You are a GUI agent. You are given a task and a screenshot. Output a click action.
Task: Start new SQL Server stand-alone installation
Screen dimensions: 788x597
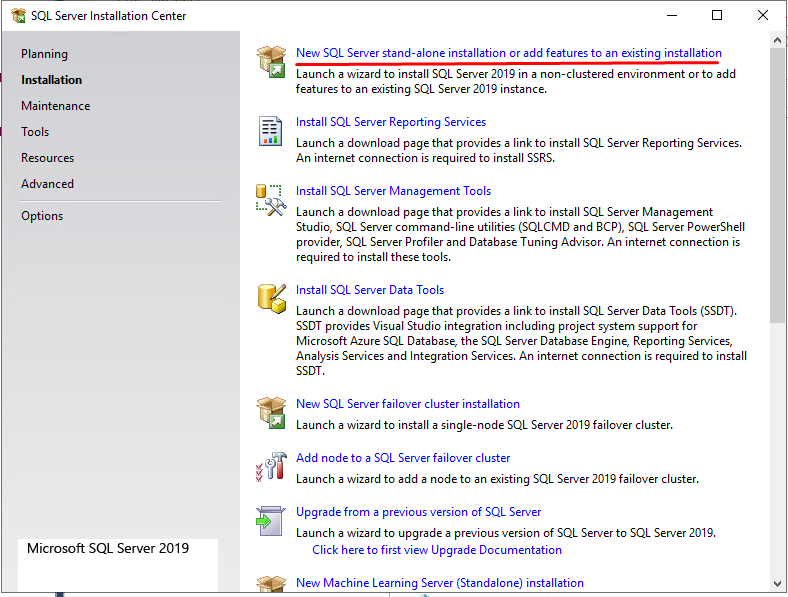coord(508,53)
